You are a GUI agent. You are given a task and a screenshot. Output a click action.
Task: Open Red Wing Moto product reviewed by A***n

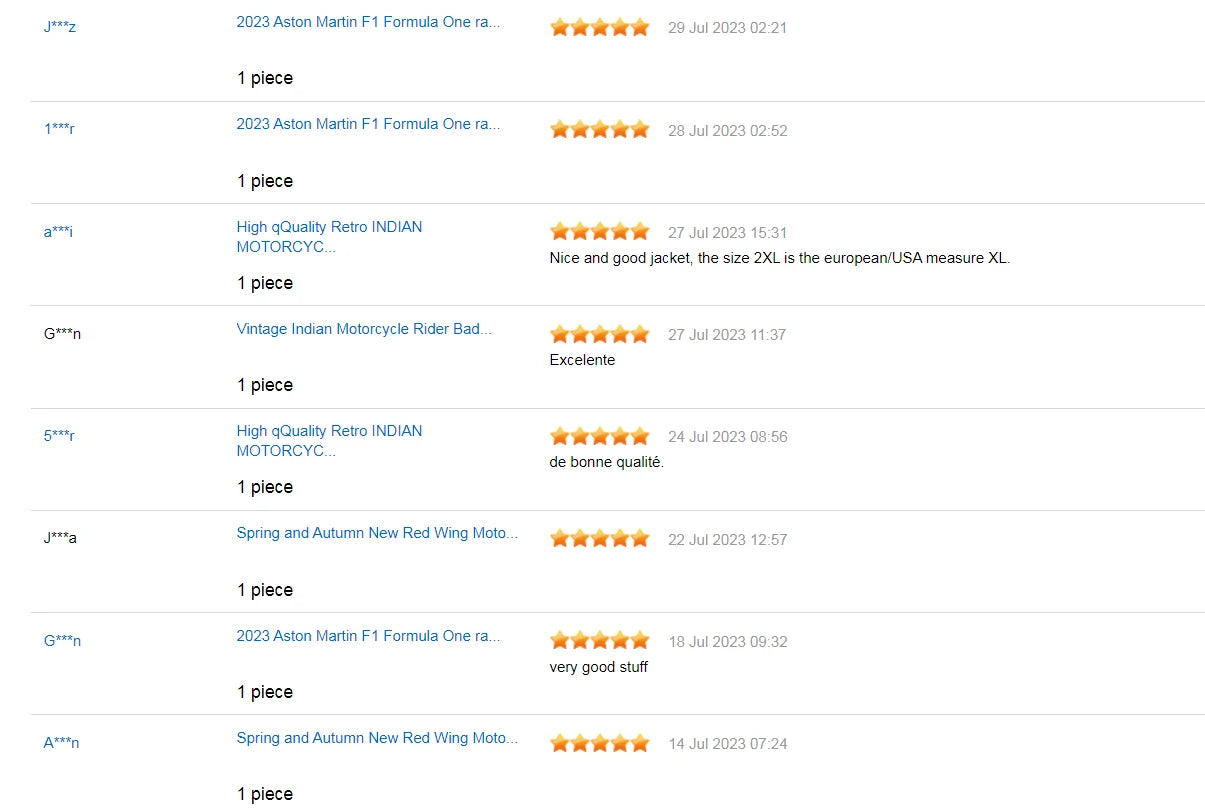point(377,738)
